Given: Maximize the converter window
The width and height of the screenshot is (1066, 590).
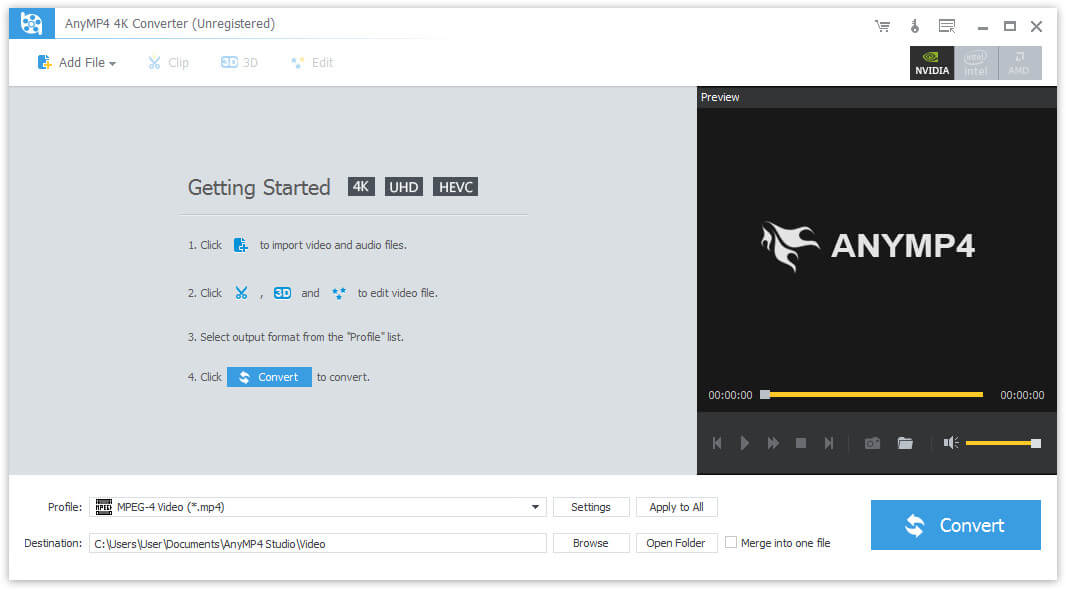Looking at the screenshot, I should pyautogui.click(x=1010, y=27).
